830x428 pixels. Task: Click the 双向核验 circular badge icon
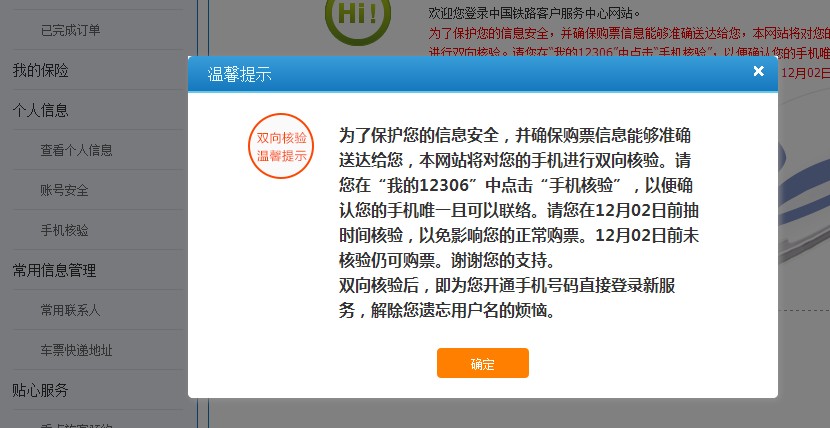[x=281, y=146]
